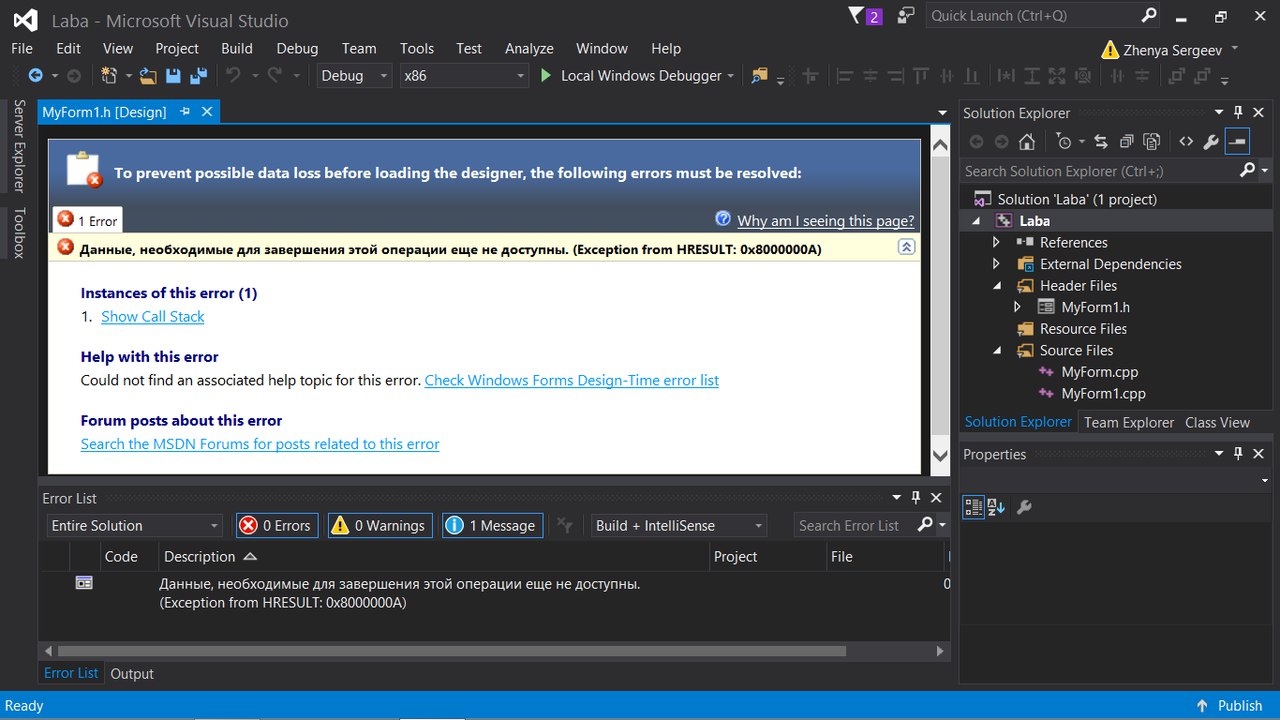Select MyForm.cpp in Solution Explorer
The image size is (1280, 720).
coord(1099,372)
